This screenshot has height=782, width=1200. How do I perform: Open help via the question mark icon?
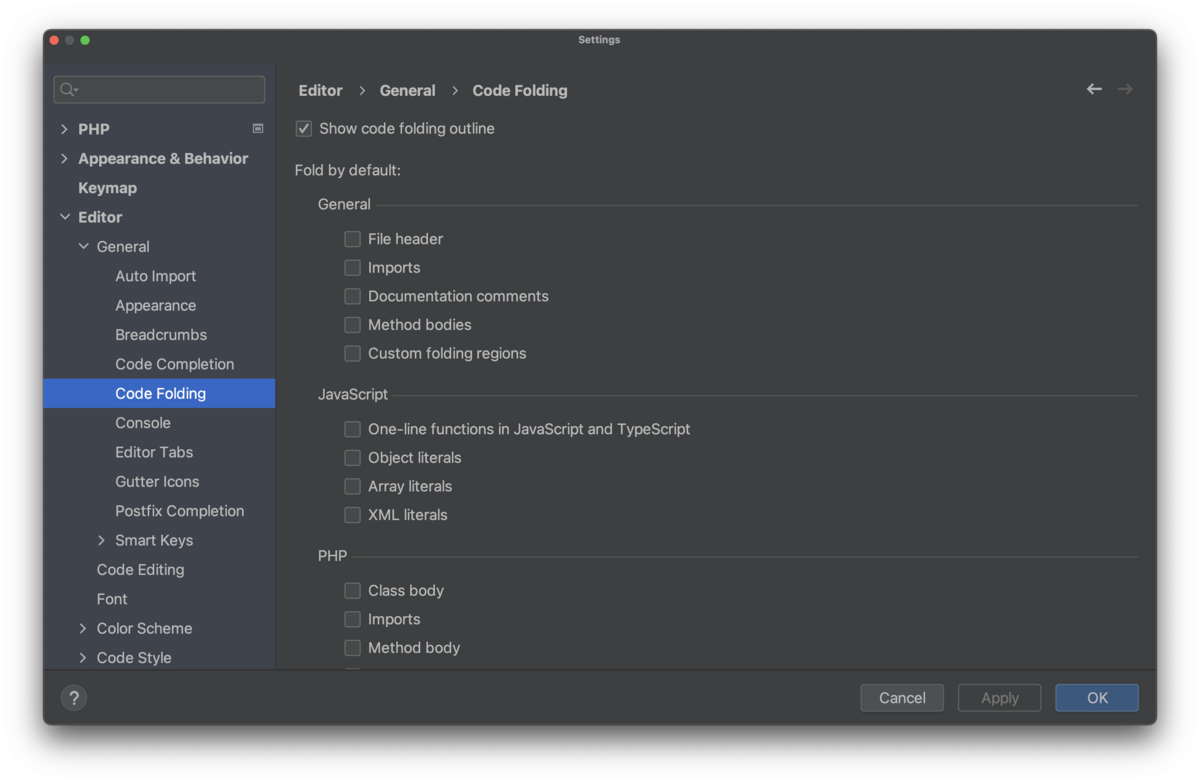pyautogui.click(x=73, y=697)
